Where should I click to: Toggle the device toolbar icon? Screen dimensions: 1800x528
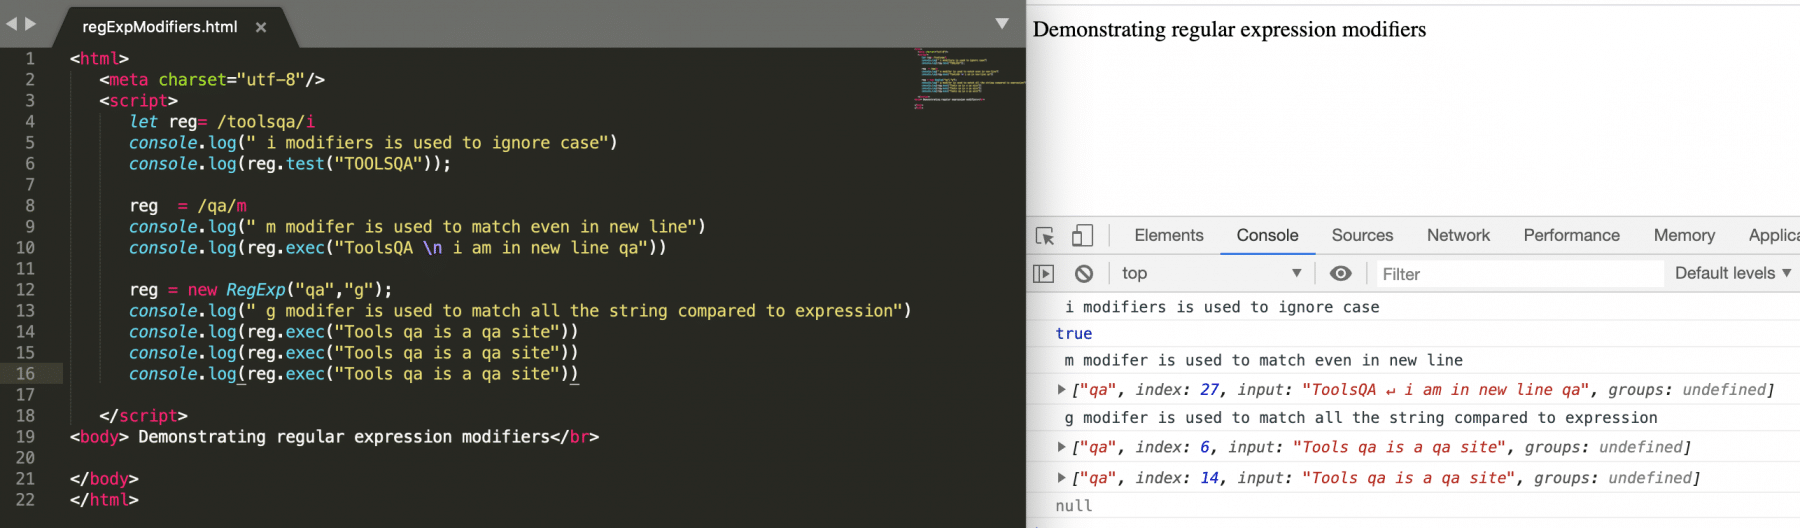tap(1082, 236)
